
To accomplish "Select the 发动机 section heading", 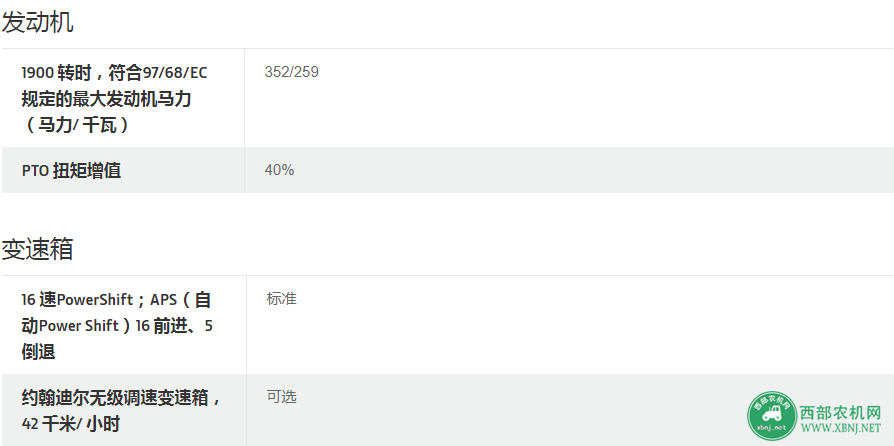I will click(38, 22).
